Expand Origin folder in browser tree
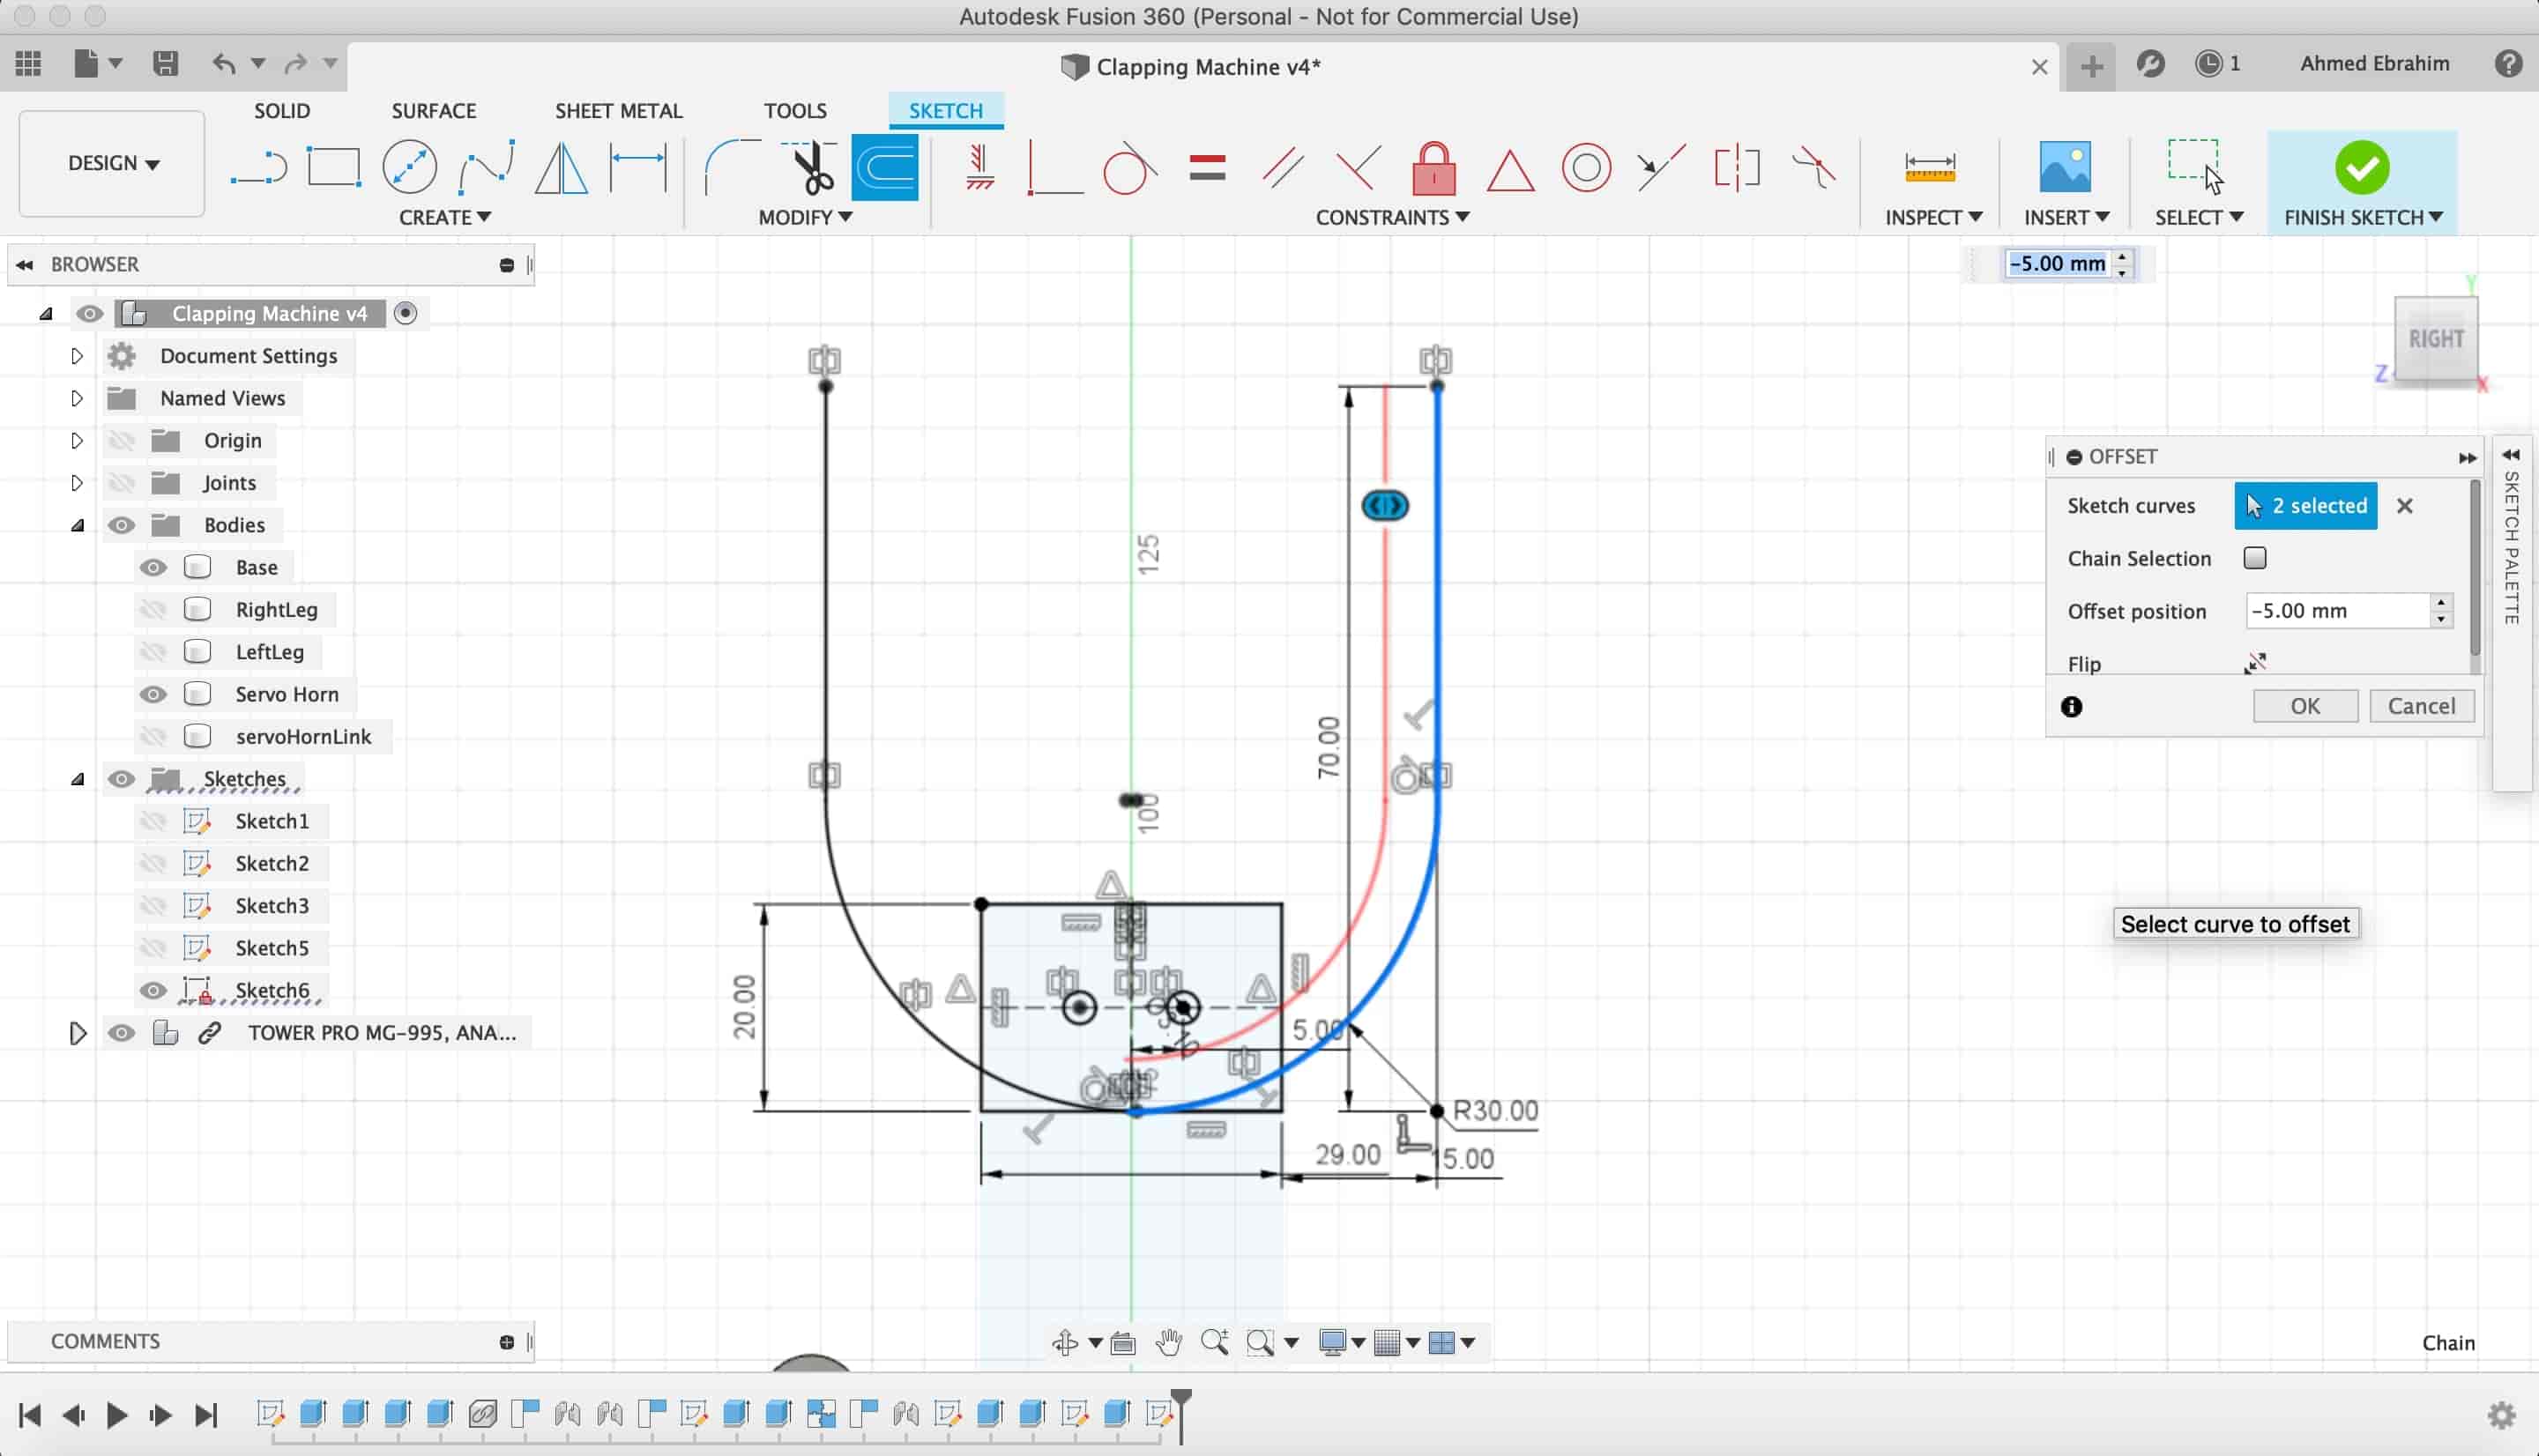 point(77,440)
